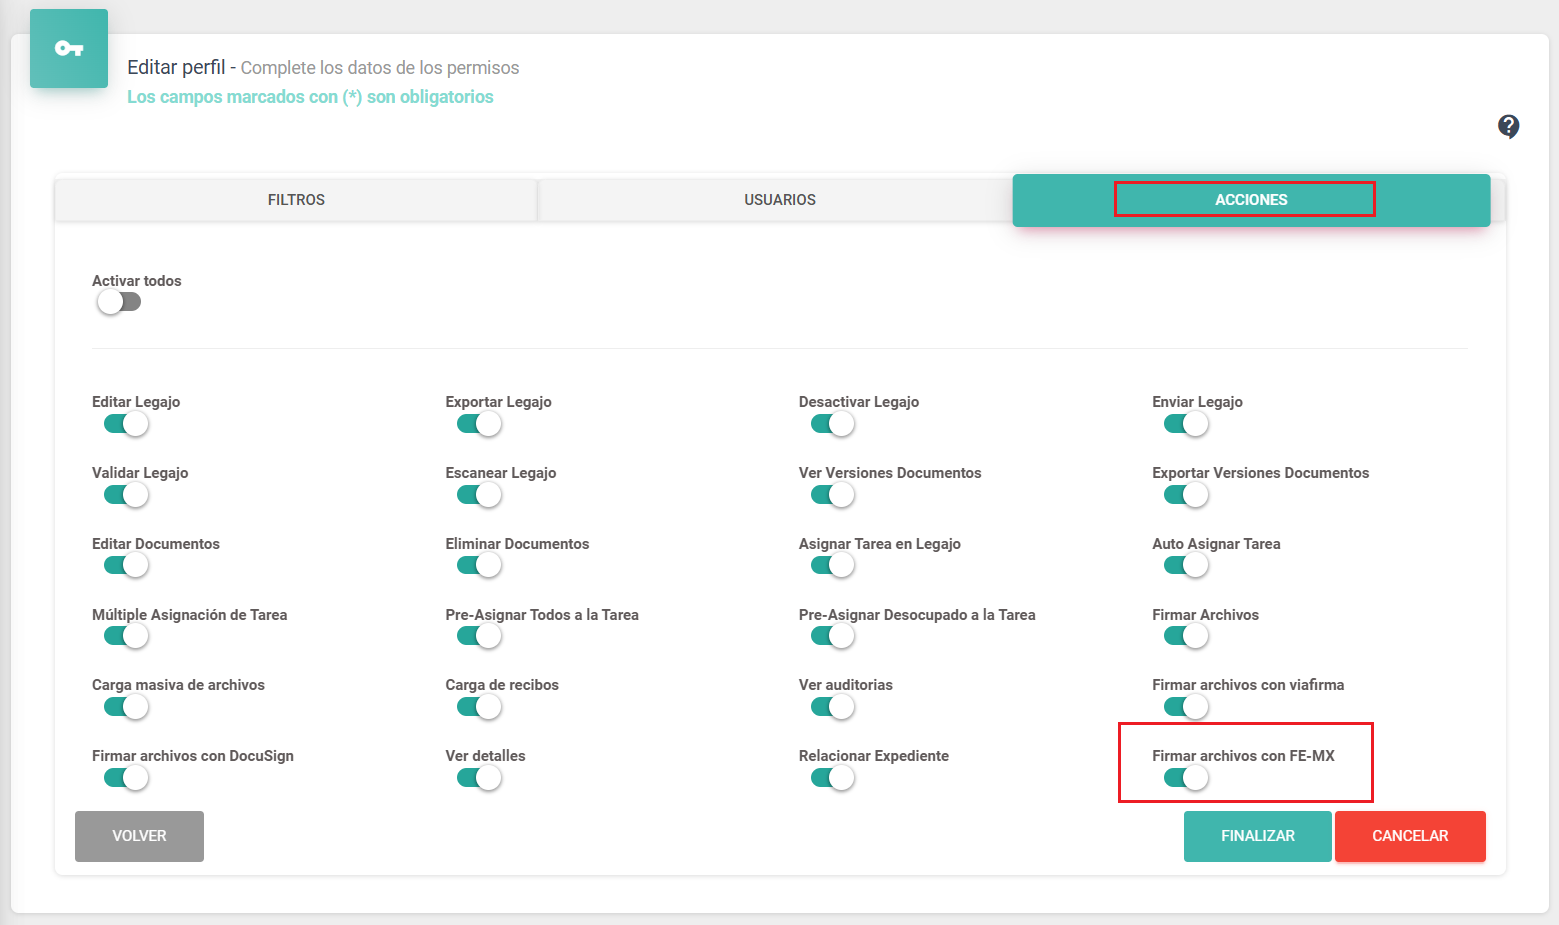Toggle Ver Versiones Documentos switch
Viewport: 1559px width, 925px height.
pyautogui.click(x=832, y=495)
